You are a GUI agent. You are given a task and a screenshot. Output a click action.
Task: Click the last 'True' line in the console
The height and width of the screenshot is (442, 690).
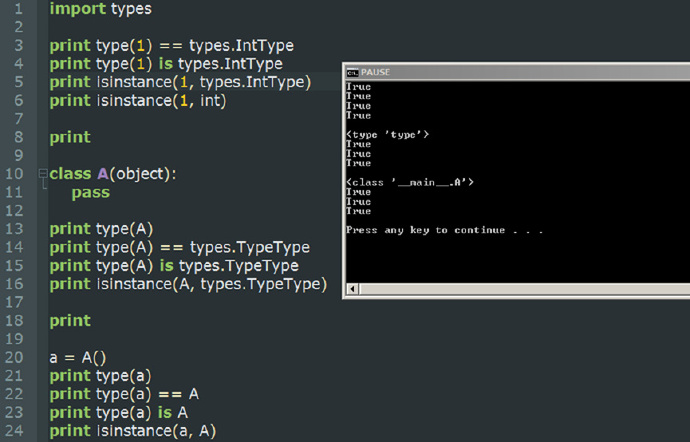(x=359, y=211)
